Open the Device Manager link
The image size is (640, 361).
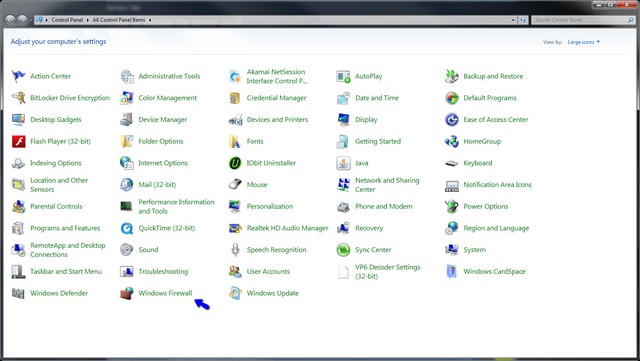coord(162,120)
